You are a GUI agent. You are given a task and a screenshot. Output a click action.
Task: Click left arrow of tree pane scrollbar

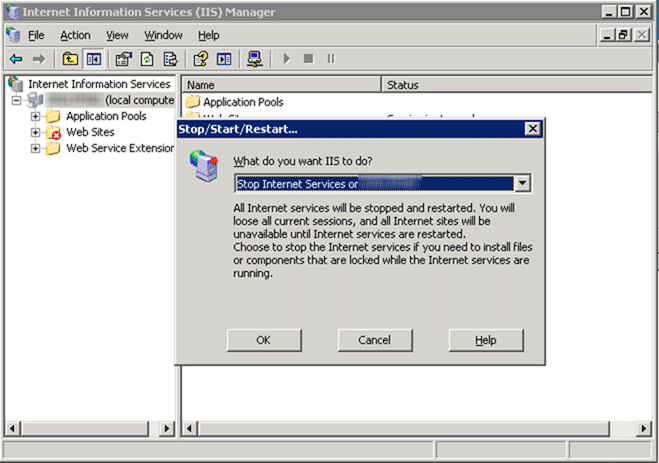(x=13, y=428)
